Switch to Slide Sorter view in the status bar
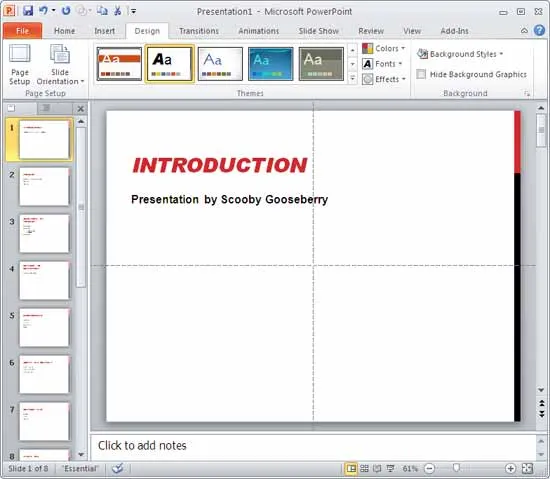The image size is (550, 479). (x=364, y=468)
